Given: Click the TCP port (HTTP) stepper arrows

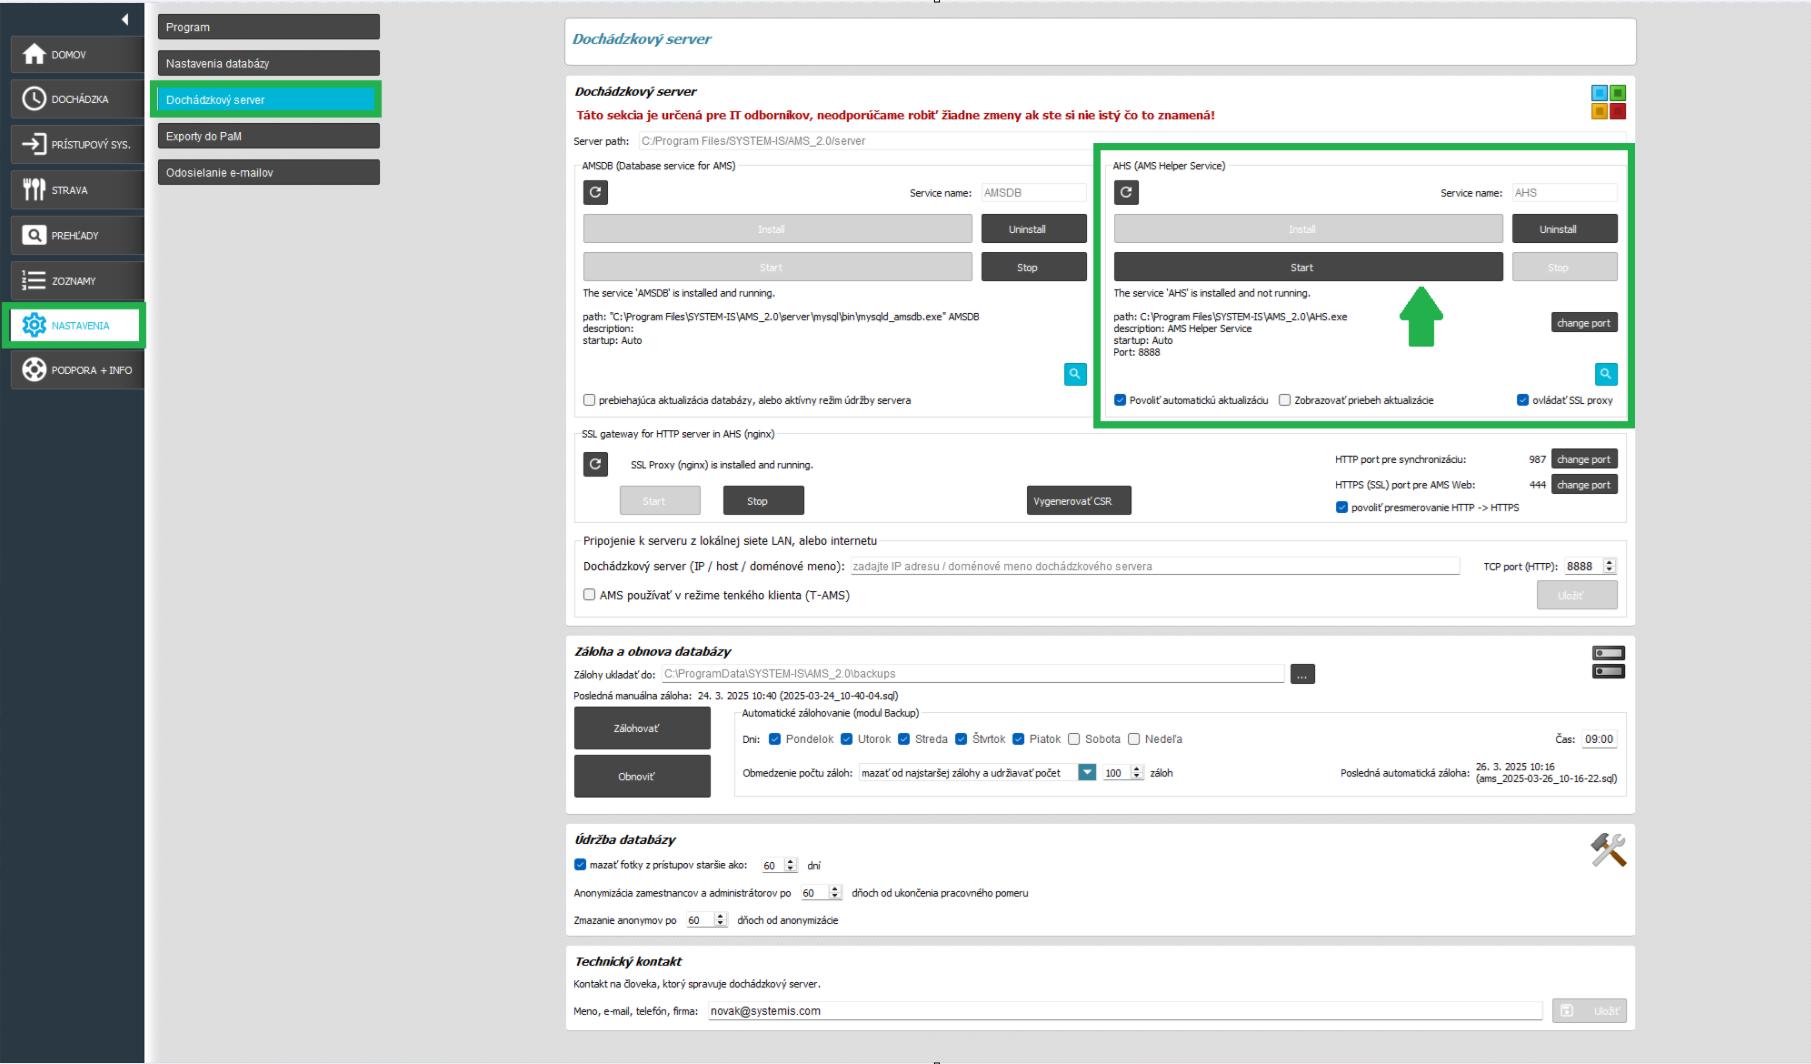Looking at the screenshot, I should coord(1609,566).
